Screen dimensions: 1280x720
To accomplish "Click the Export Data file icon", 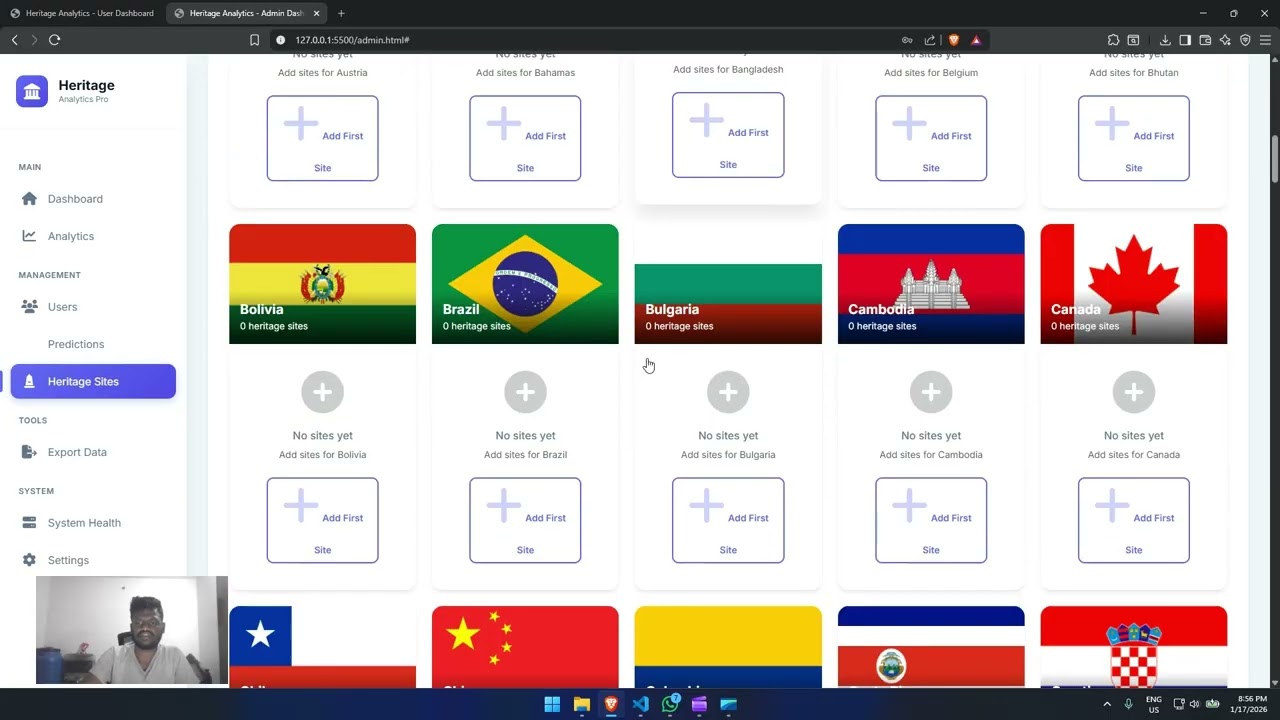I will [x=29, y=452].
